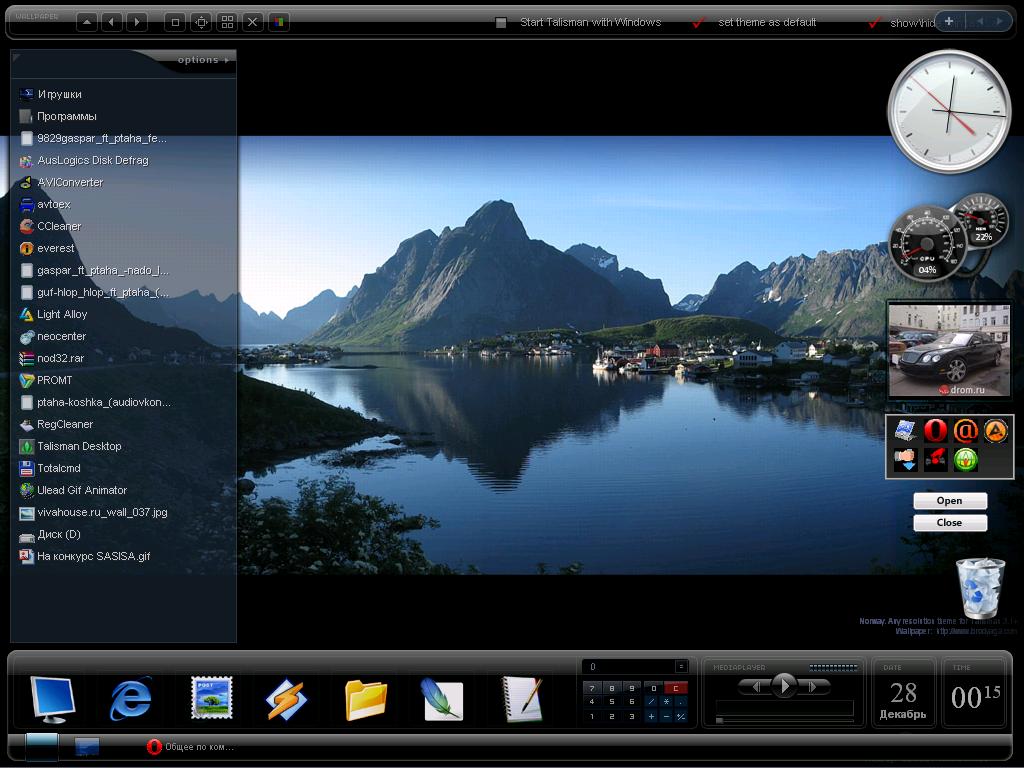Select CCleaner from the list
The height and width of the screenshot is (768, 1024).
point(59,226)
